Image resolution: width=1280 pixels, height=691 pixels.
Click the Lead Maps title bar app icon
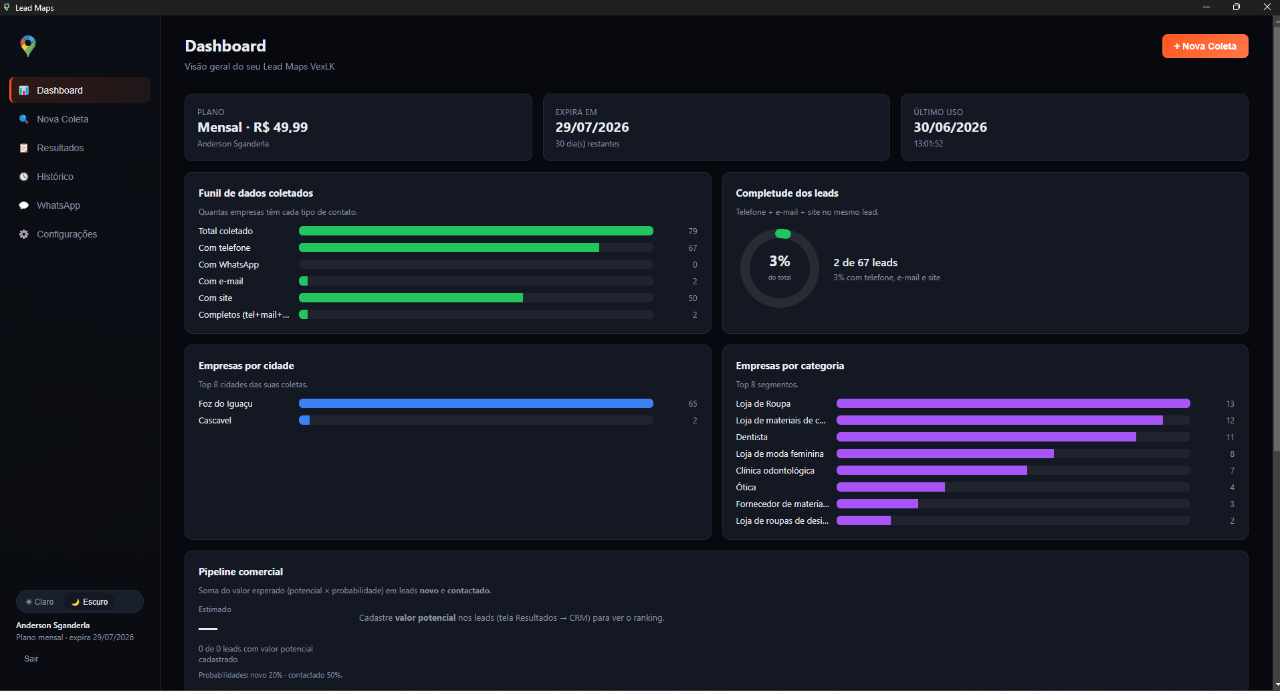point(8,7)
